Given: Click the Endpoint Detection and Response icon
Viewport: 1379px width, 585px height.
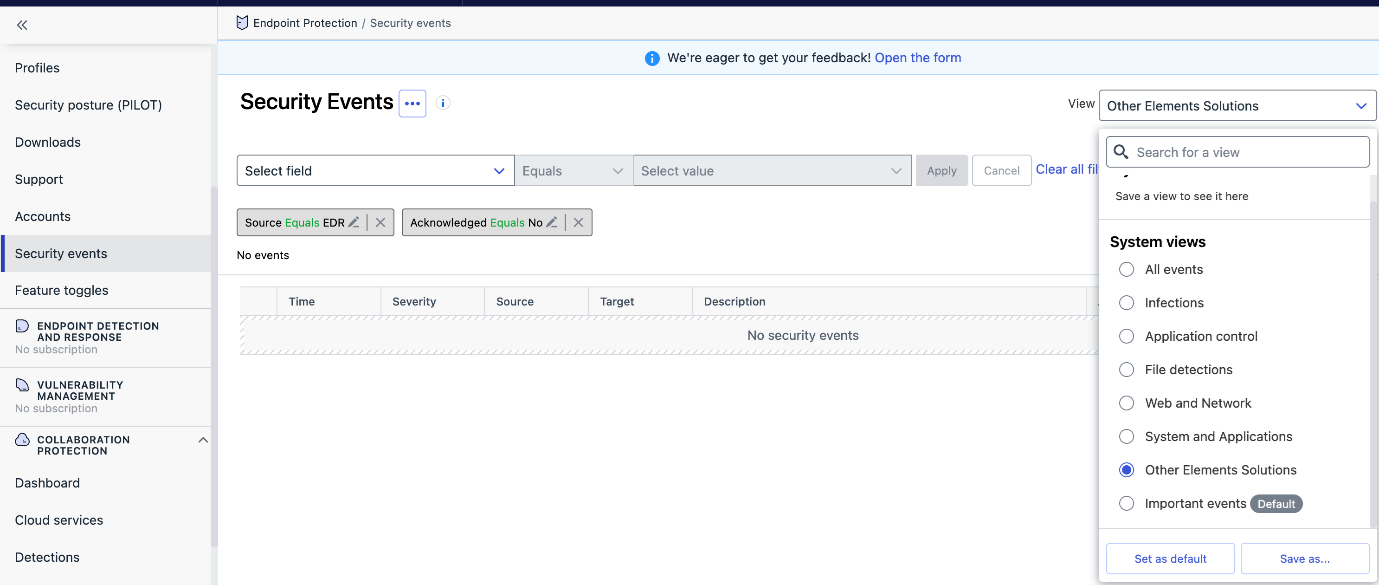Looking at the screenshot, I should [23, 326].
